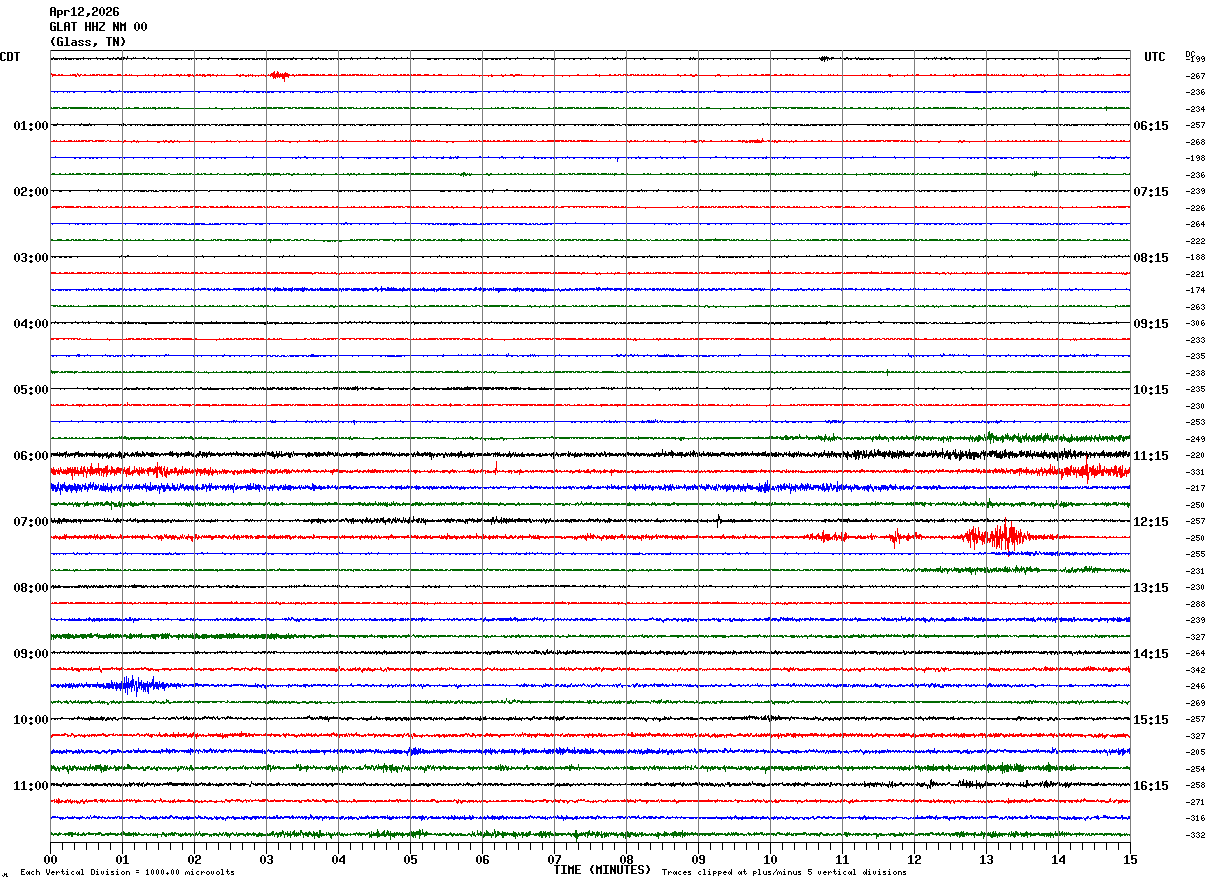Click the 14:15 UTC time label
The width and height of the screenshot is (1210, 886).
click(1150, 654)
